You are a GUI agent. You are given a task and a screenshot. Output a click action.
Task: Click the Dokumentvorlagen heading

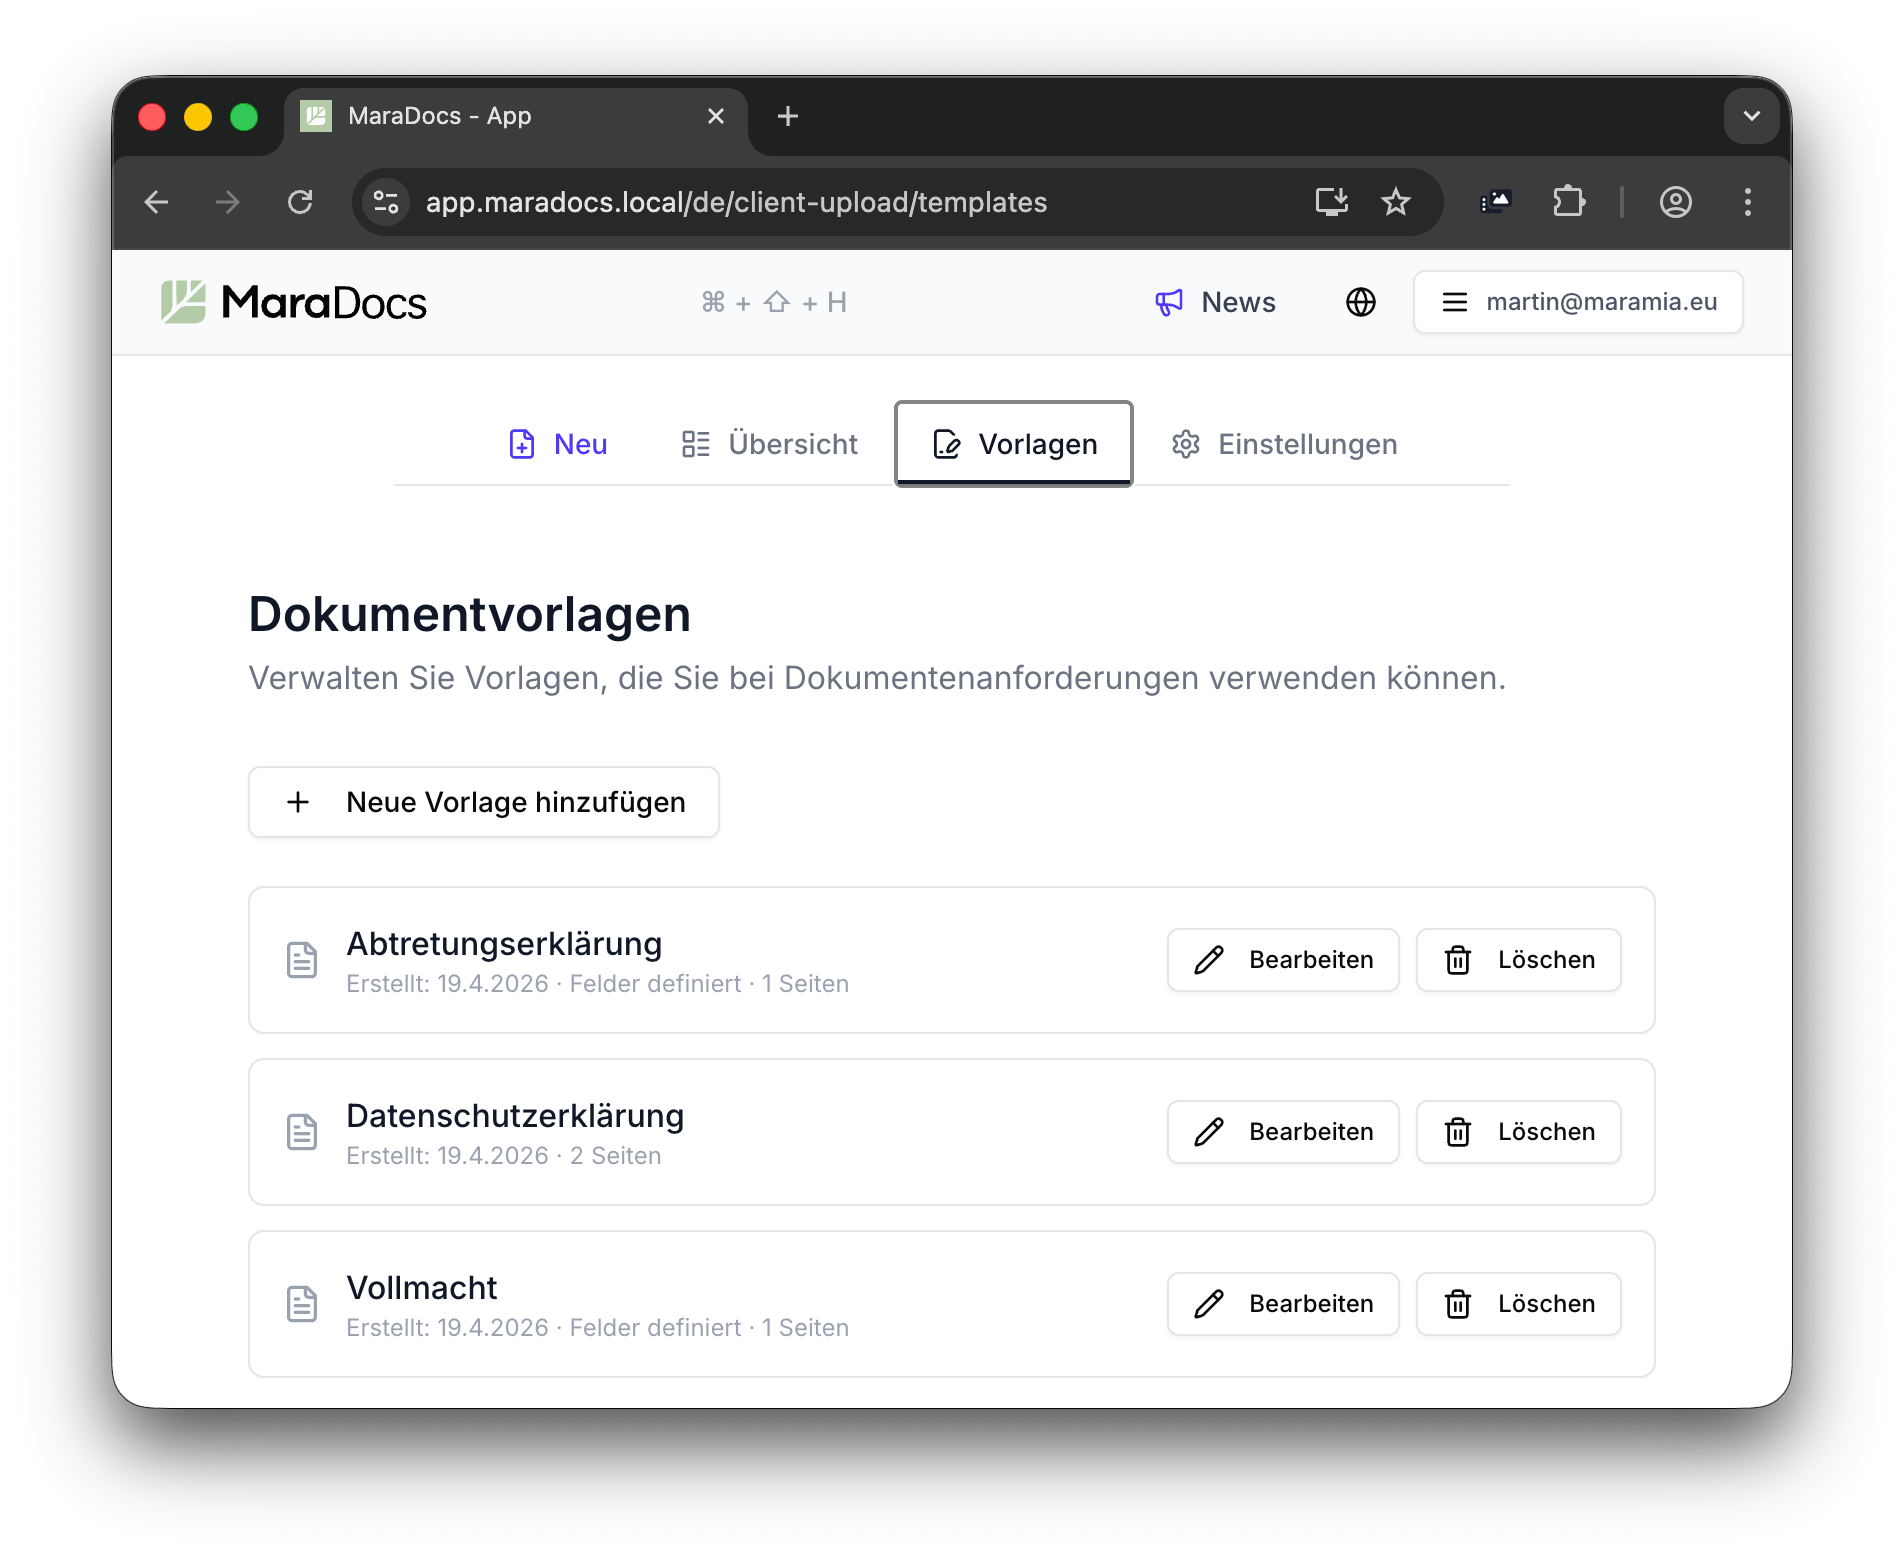(x=470, y=614)
